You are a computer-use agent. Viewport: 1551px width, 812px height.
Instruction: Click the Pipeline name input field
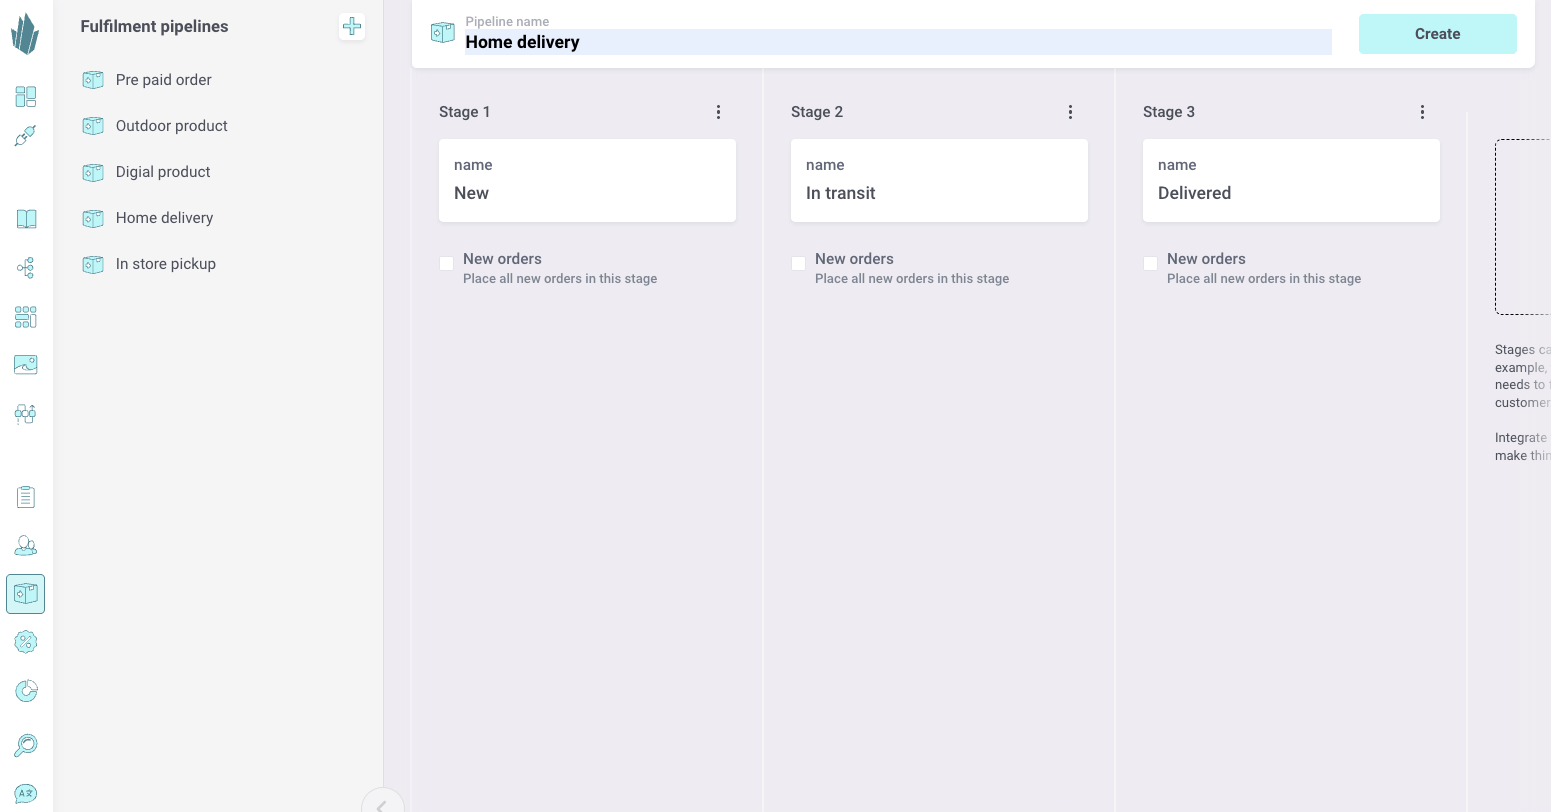click(x=896, y=42)
